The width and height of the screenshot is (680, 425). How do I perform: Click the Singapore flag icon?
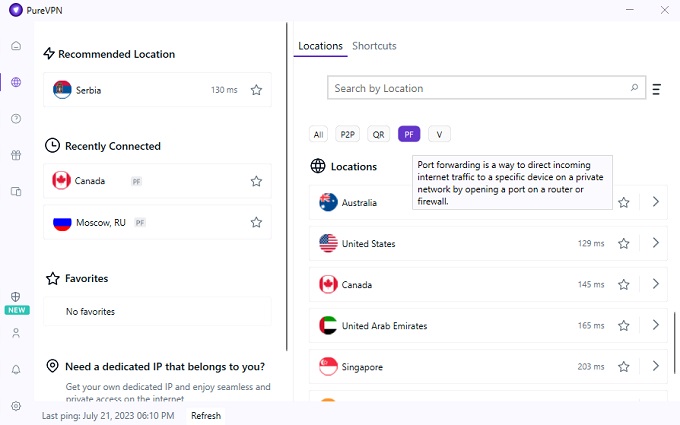tap(328, 366)
